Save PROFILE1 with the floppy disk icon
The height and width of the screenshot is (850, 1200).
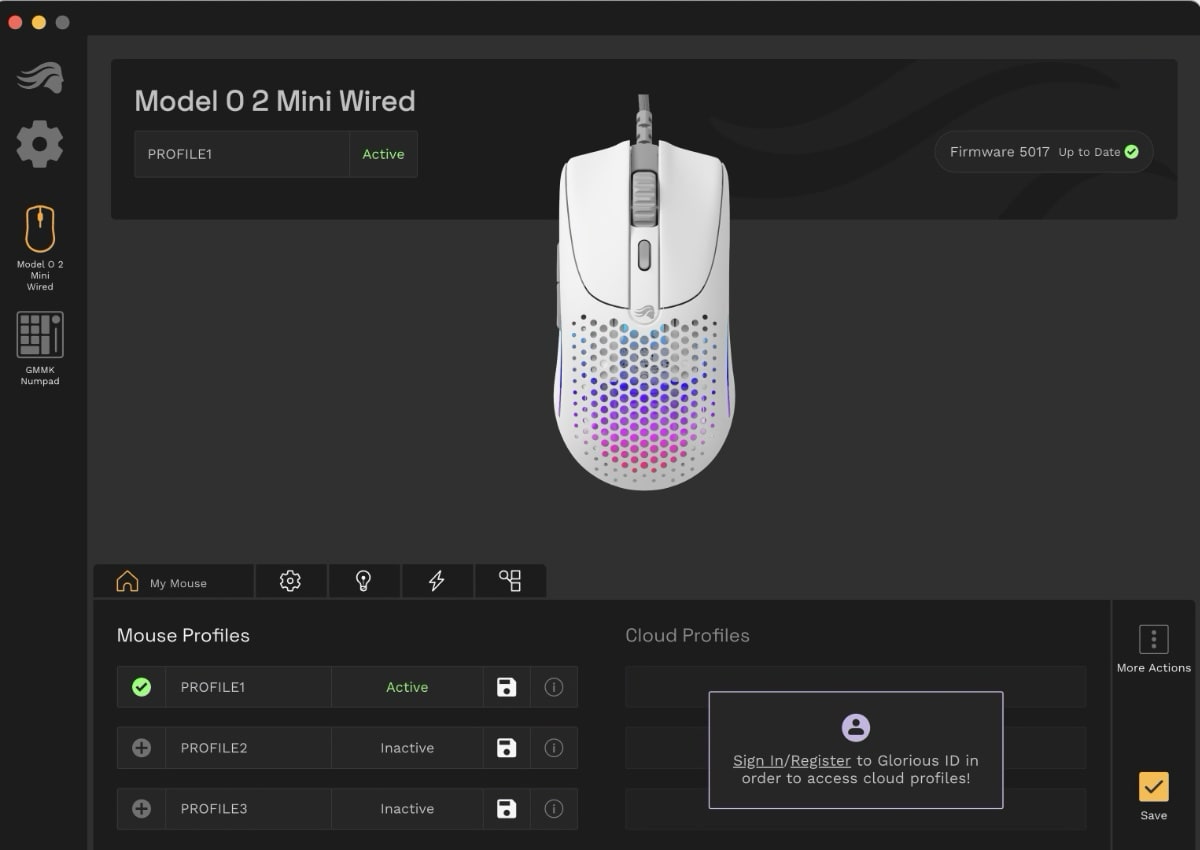pyautogui.click(x=507, y=687)
